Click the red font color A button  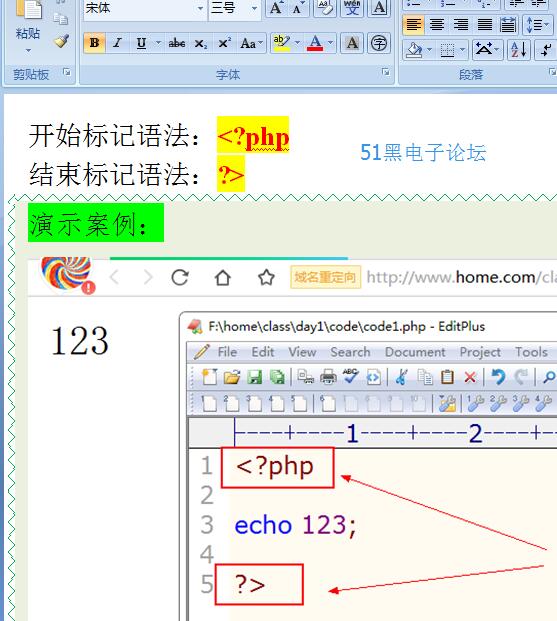pos(315,43)
